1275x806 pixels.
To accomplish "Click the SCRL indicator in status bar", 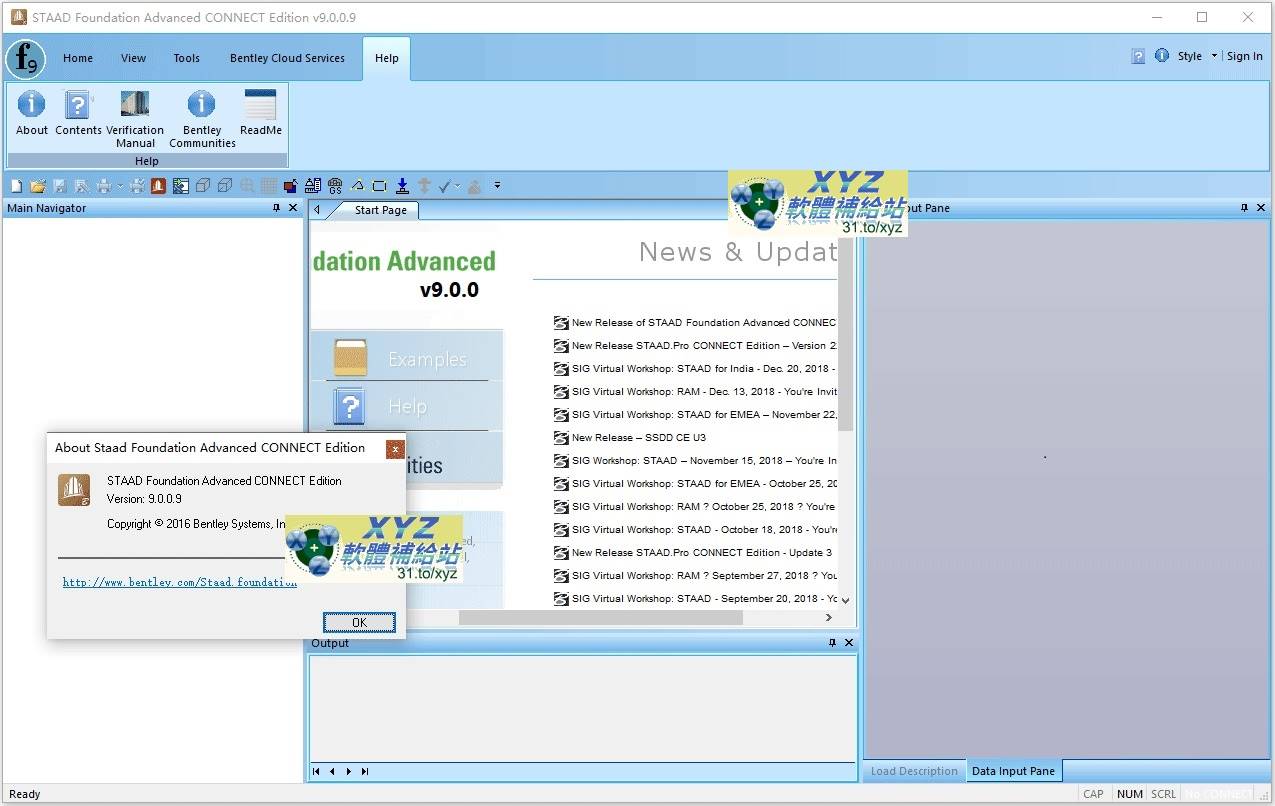I will click(x=1163, y=794).
